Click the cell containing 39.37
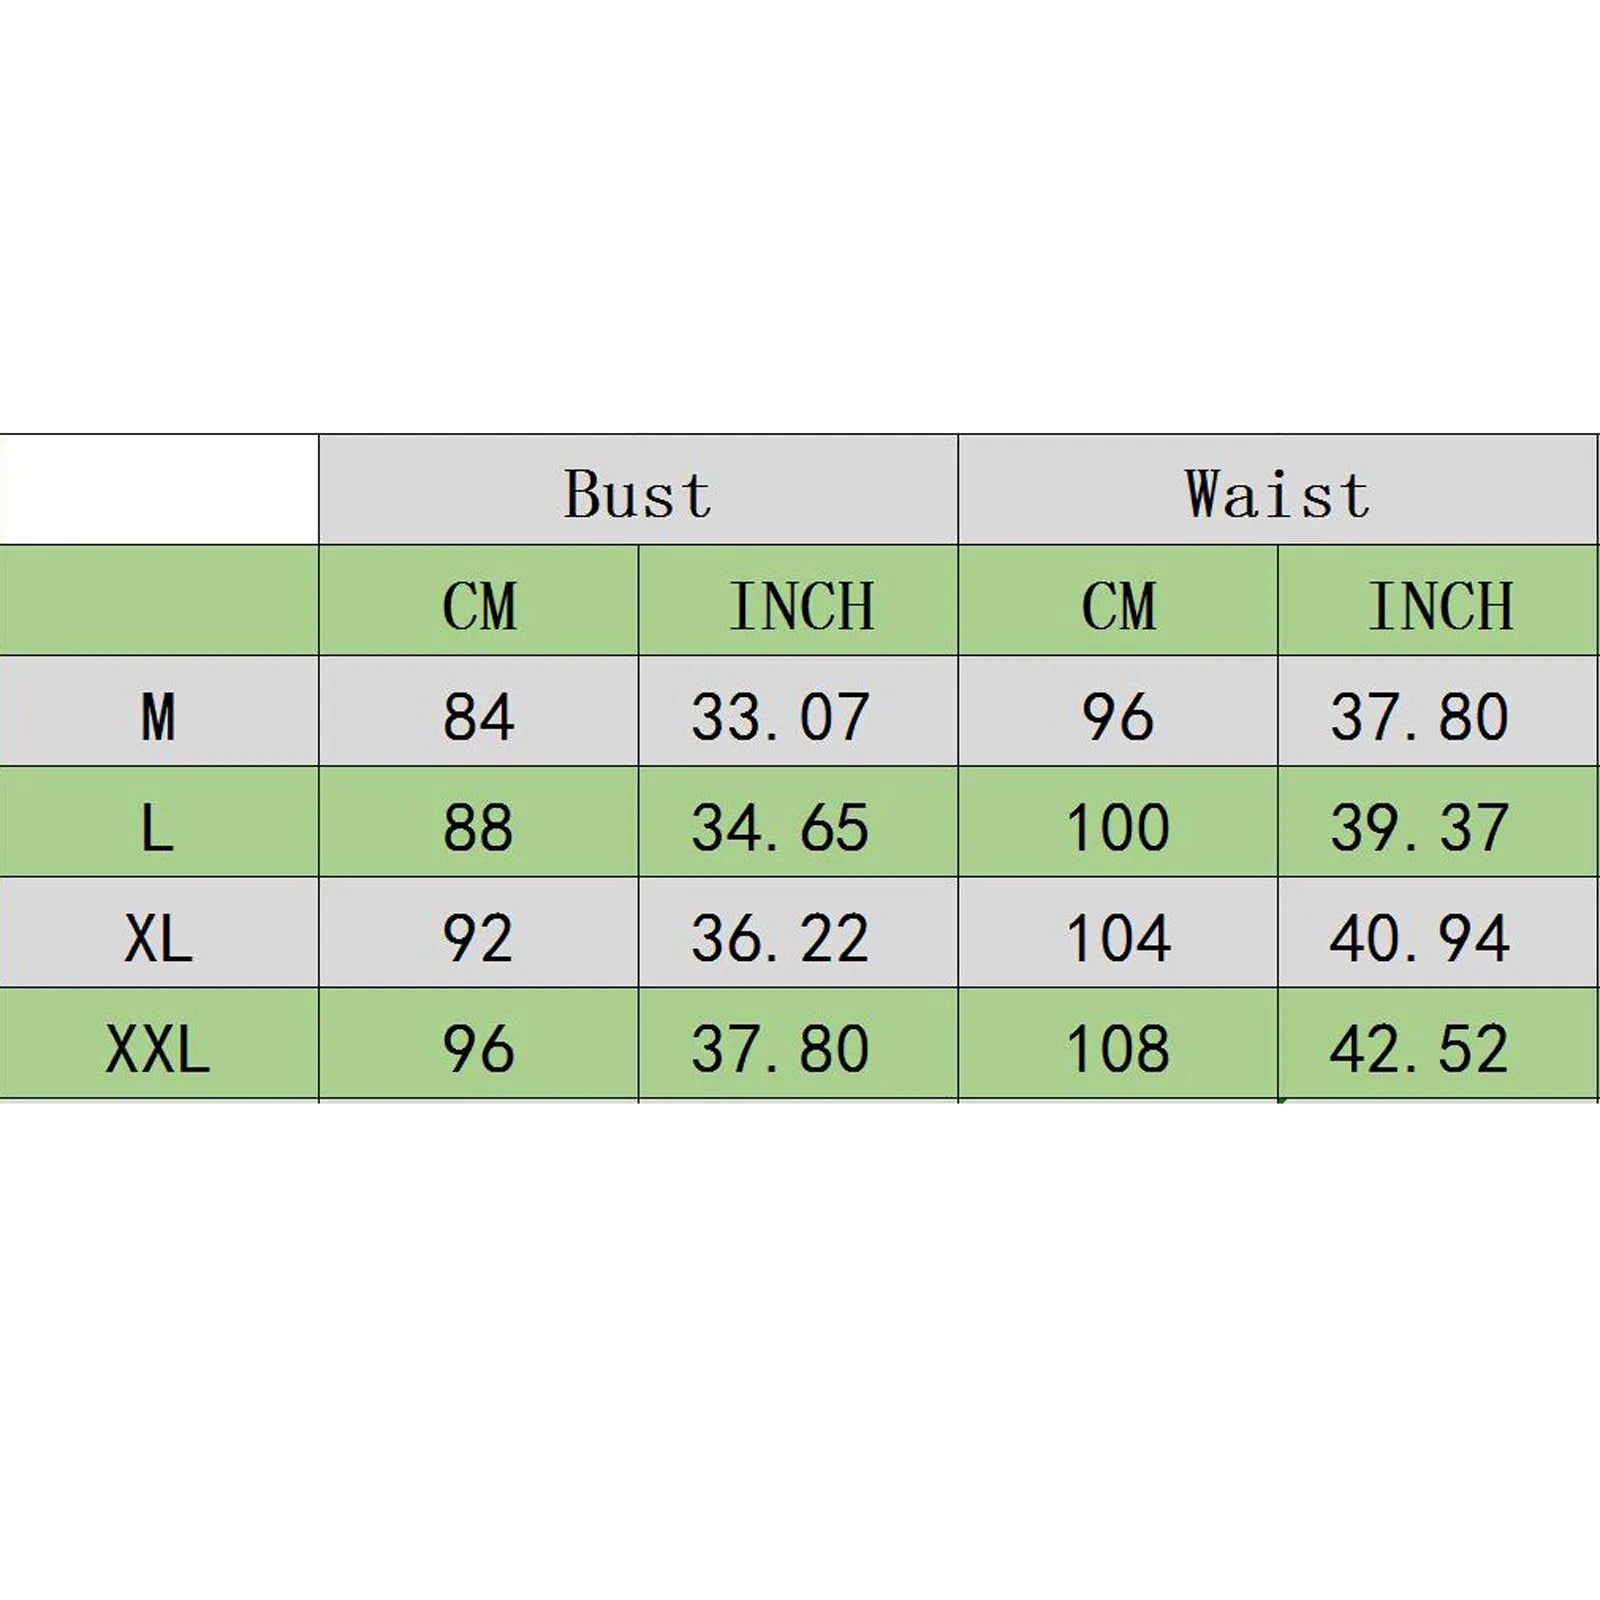1600x1600 pixels. tap(1438, 822)
